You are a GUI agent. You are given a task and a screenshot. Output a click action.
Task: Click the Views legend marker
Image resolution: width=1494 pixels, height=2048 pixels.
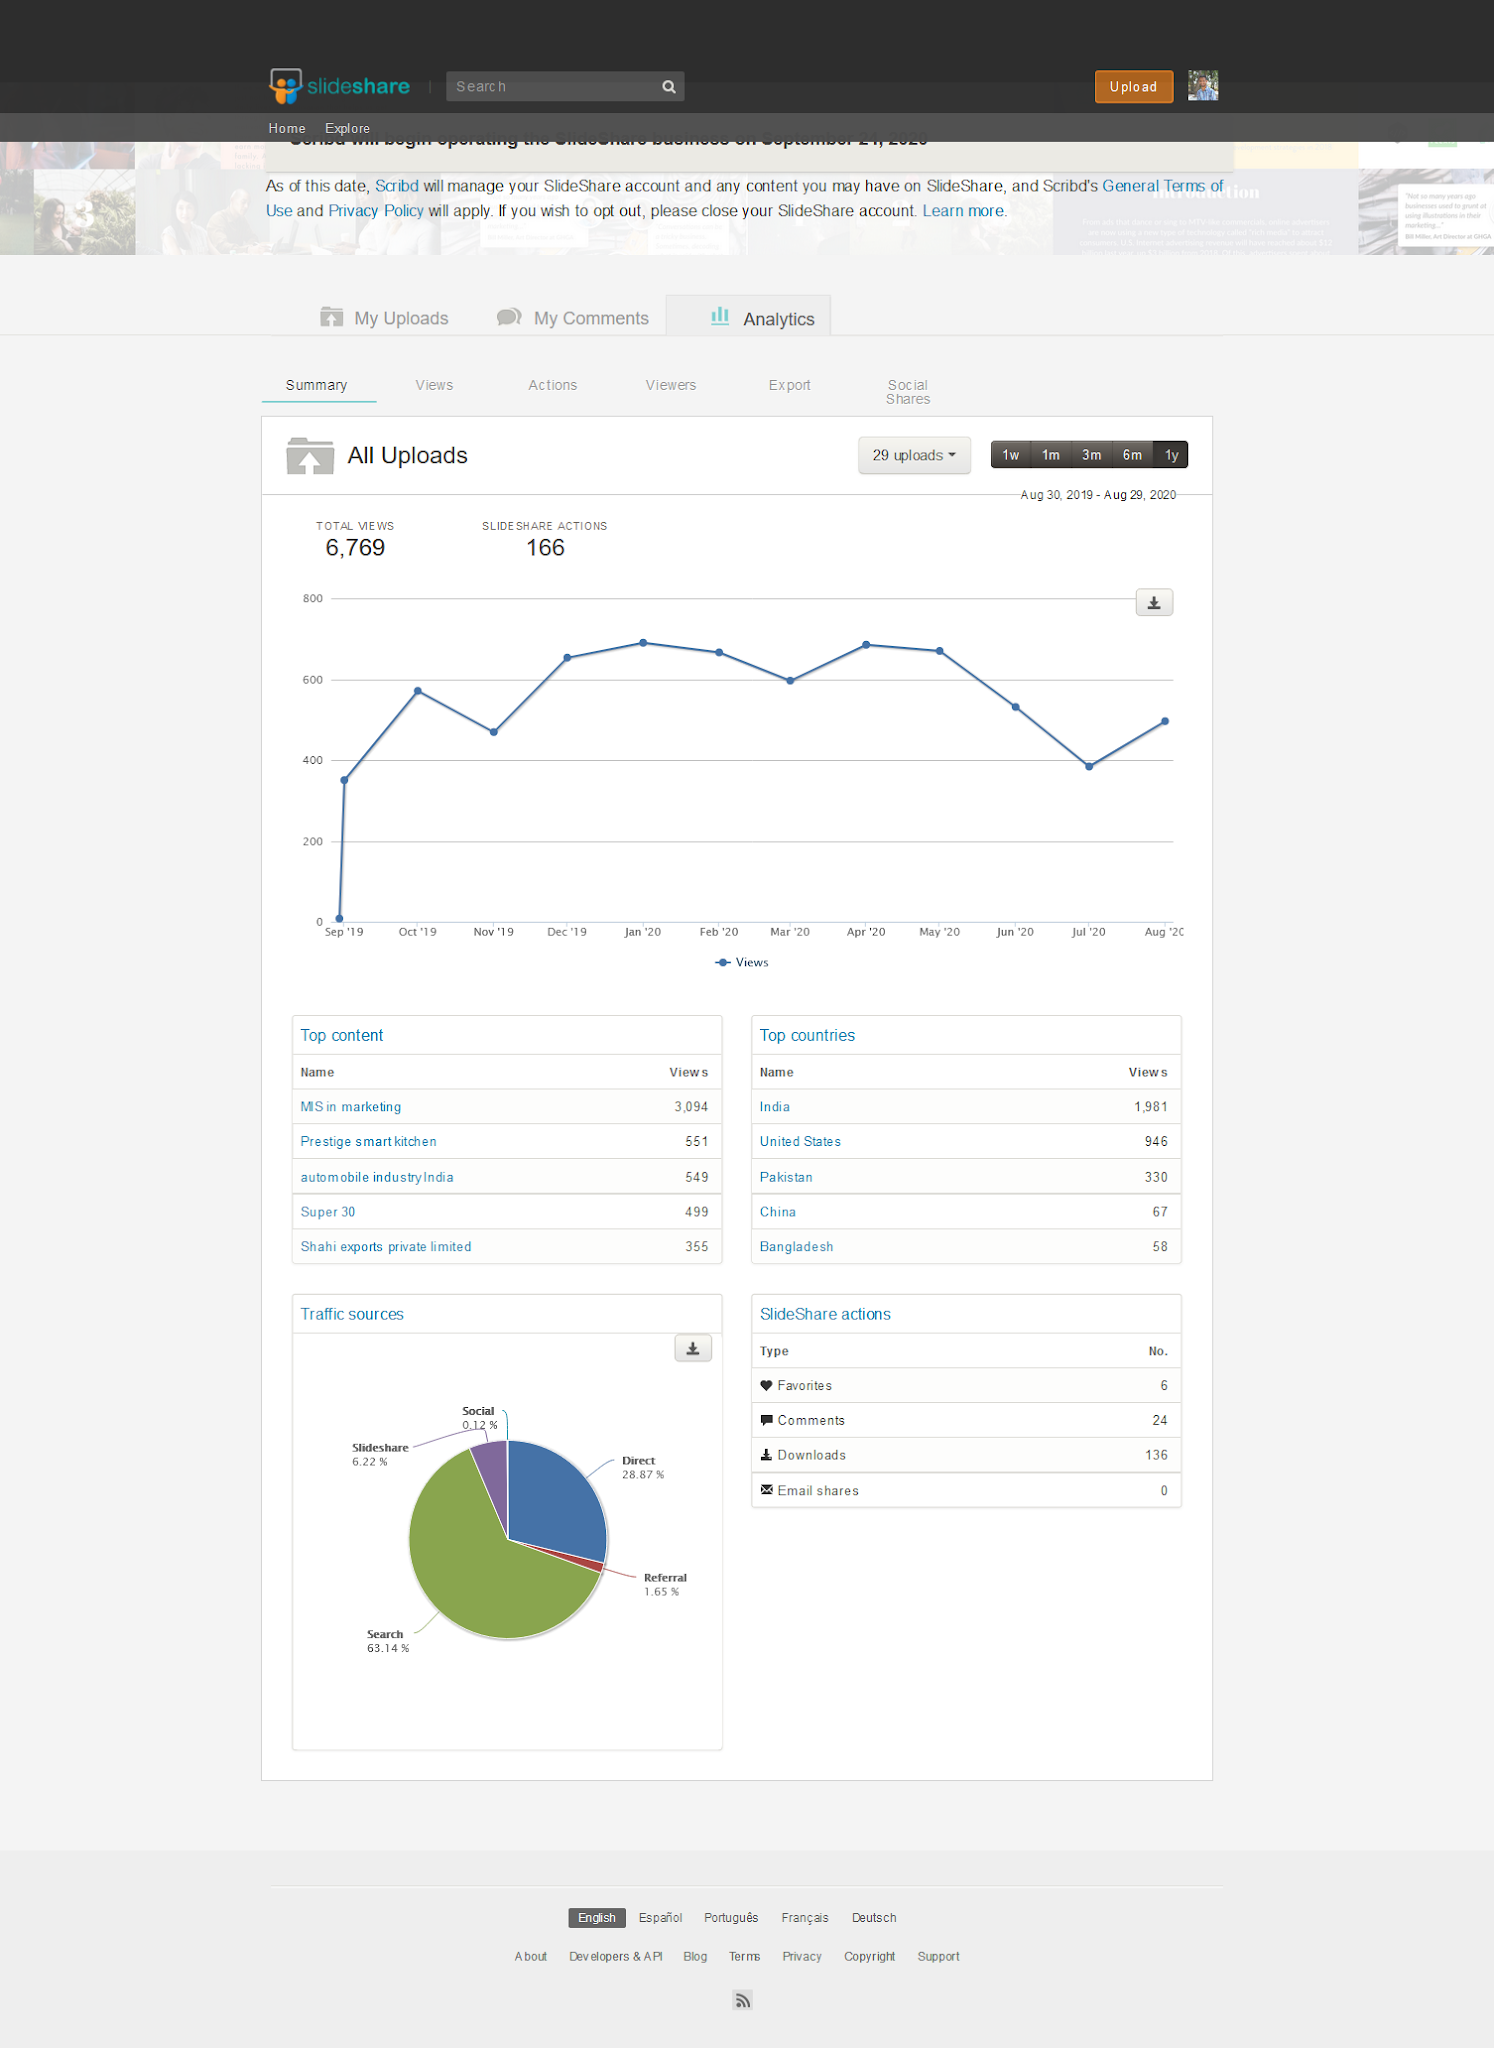(x=722, y=962)
